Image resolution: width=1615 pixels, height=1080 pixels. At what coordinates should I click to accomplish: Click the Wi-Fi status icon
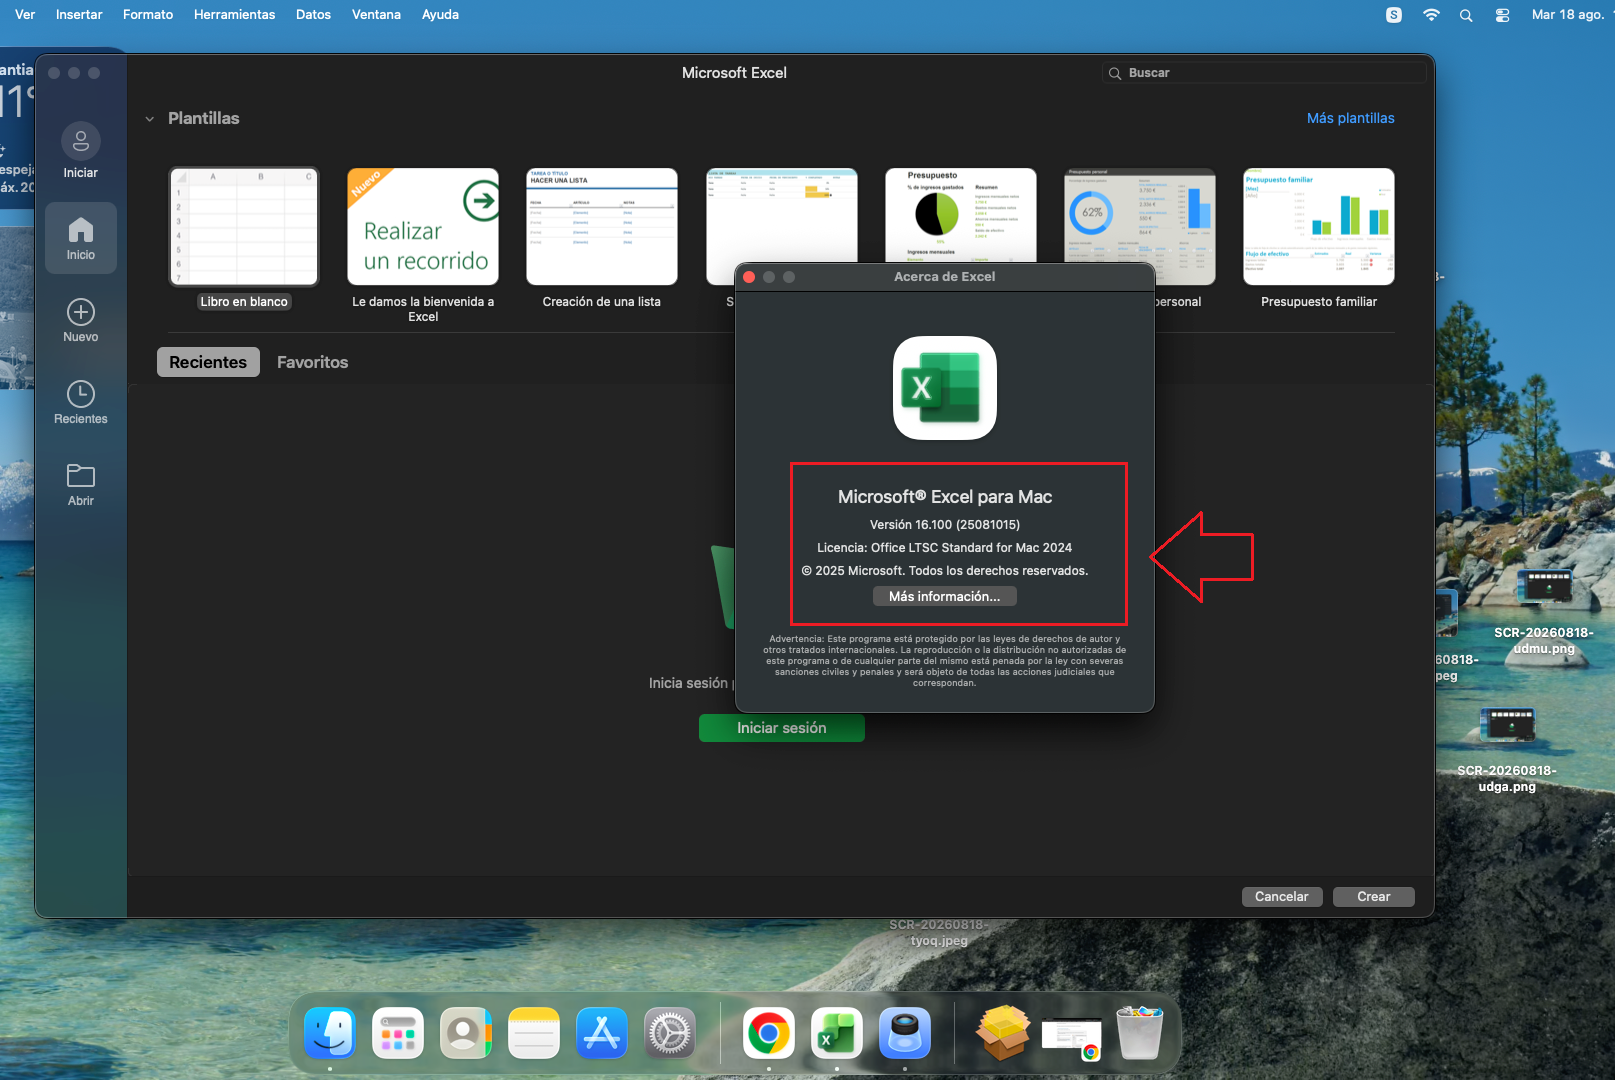[x=1431, y=15]
